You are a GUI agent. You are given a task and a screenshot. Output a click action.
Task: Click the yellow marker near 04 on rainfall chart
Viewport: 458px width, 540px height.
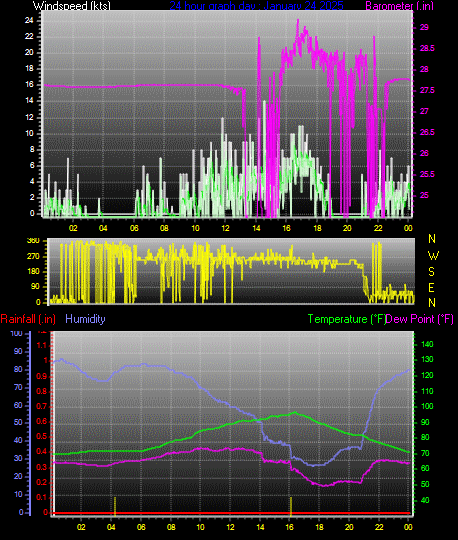pyautogui.click(x=115, y=506)
